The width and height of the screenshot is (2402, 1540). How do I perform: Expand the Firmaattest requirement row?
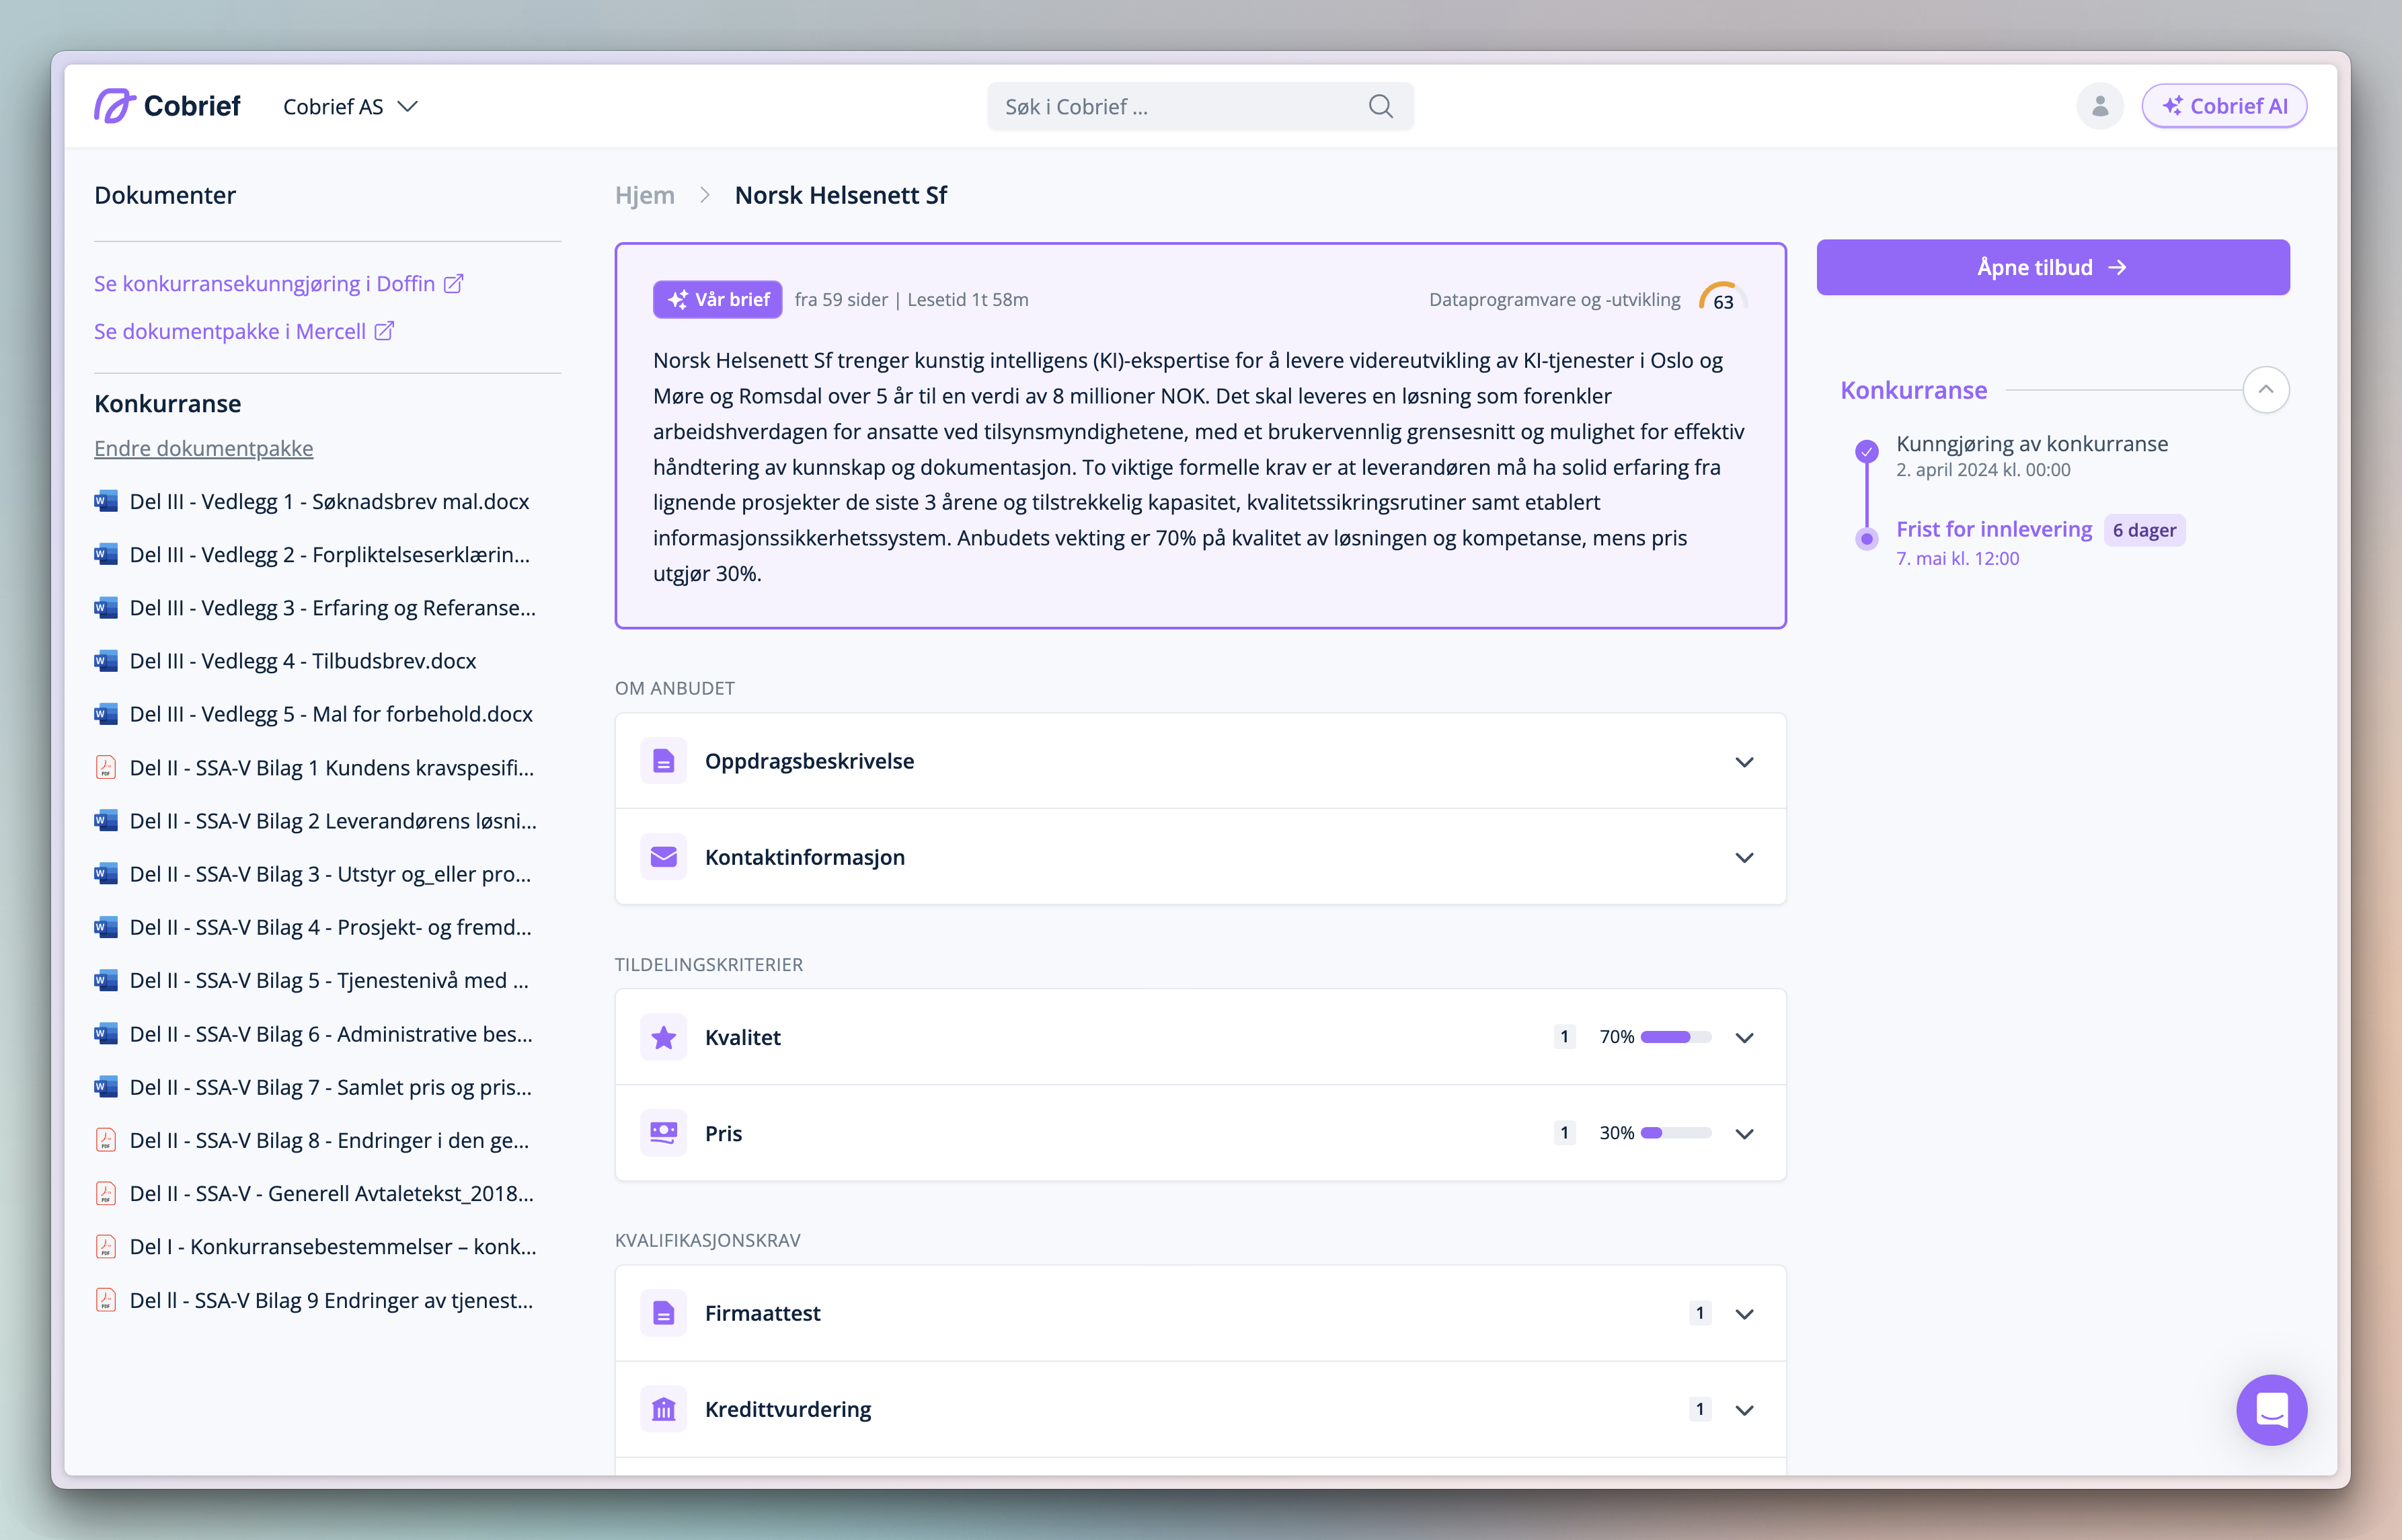[1744, 1314]
